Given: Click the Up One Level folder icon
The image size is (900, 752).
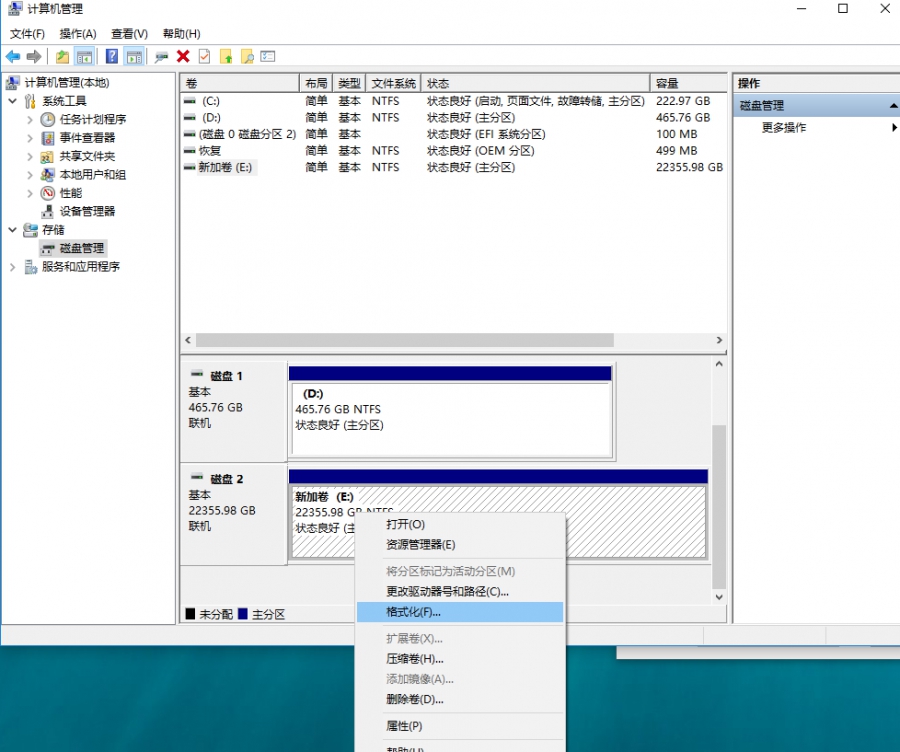Looking at the screenshot, I should (x=63, y=57).
